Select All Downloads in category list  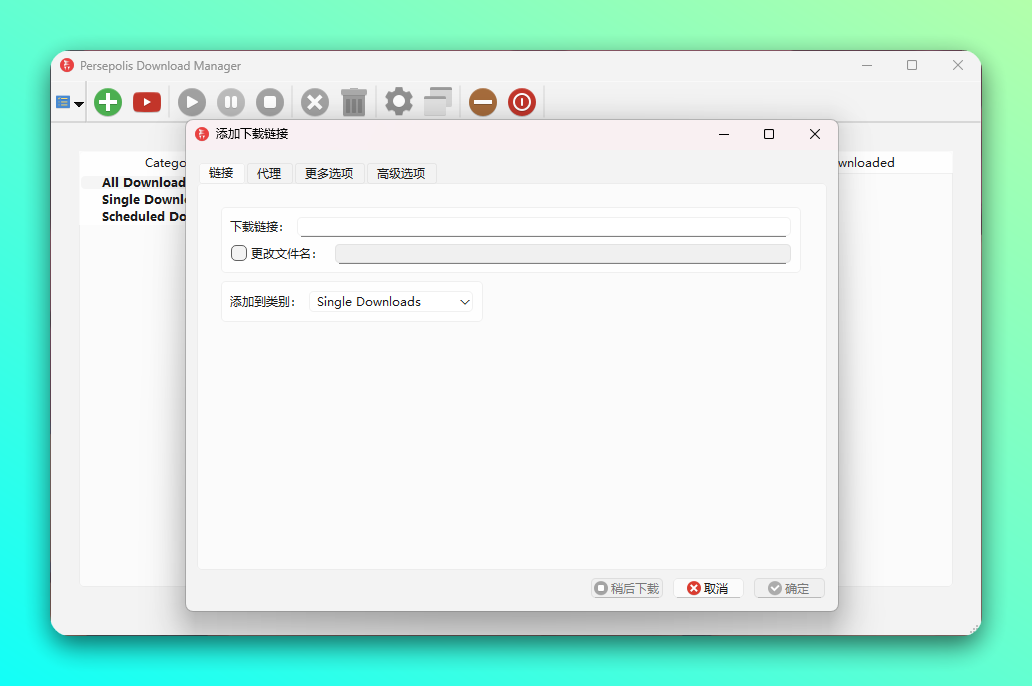[x=143, y=183]
